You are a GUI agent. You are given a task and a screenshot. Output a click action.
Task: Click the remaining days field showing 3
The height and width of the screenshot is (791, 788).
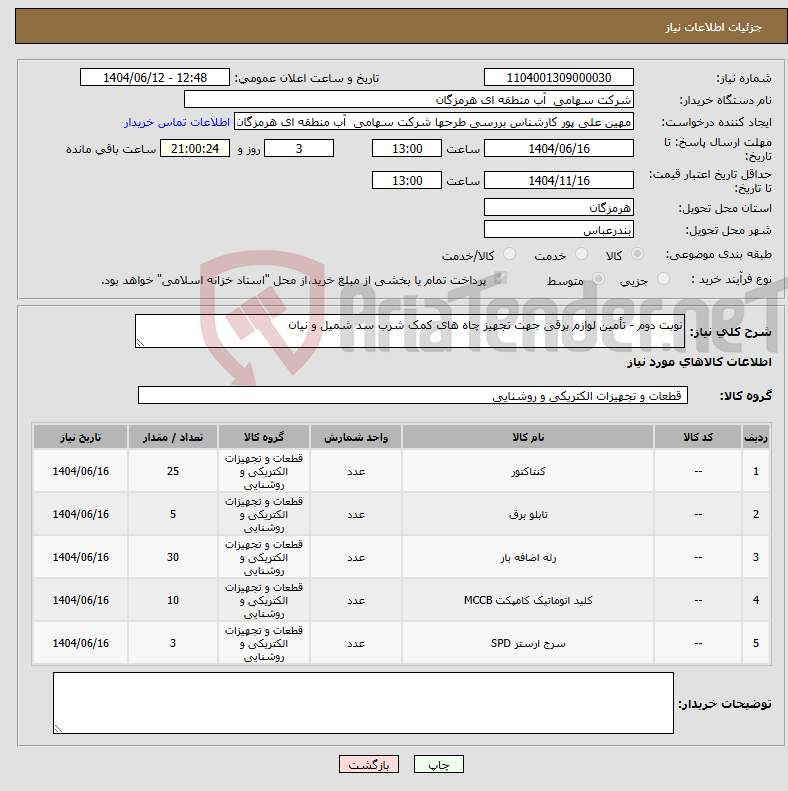point(299,148)
